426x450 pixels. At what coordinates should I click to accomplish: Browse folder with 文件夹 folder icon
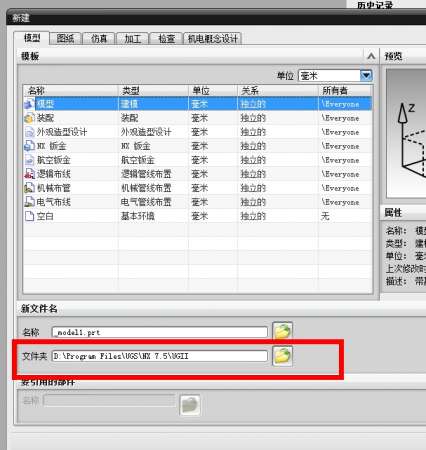282,356
